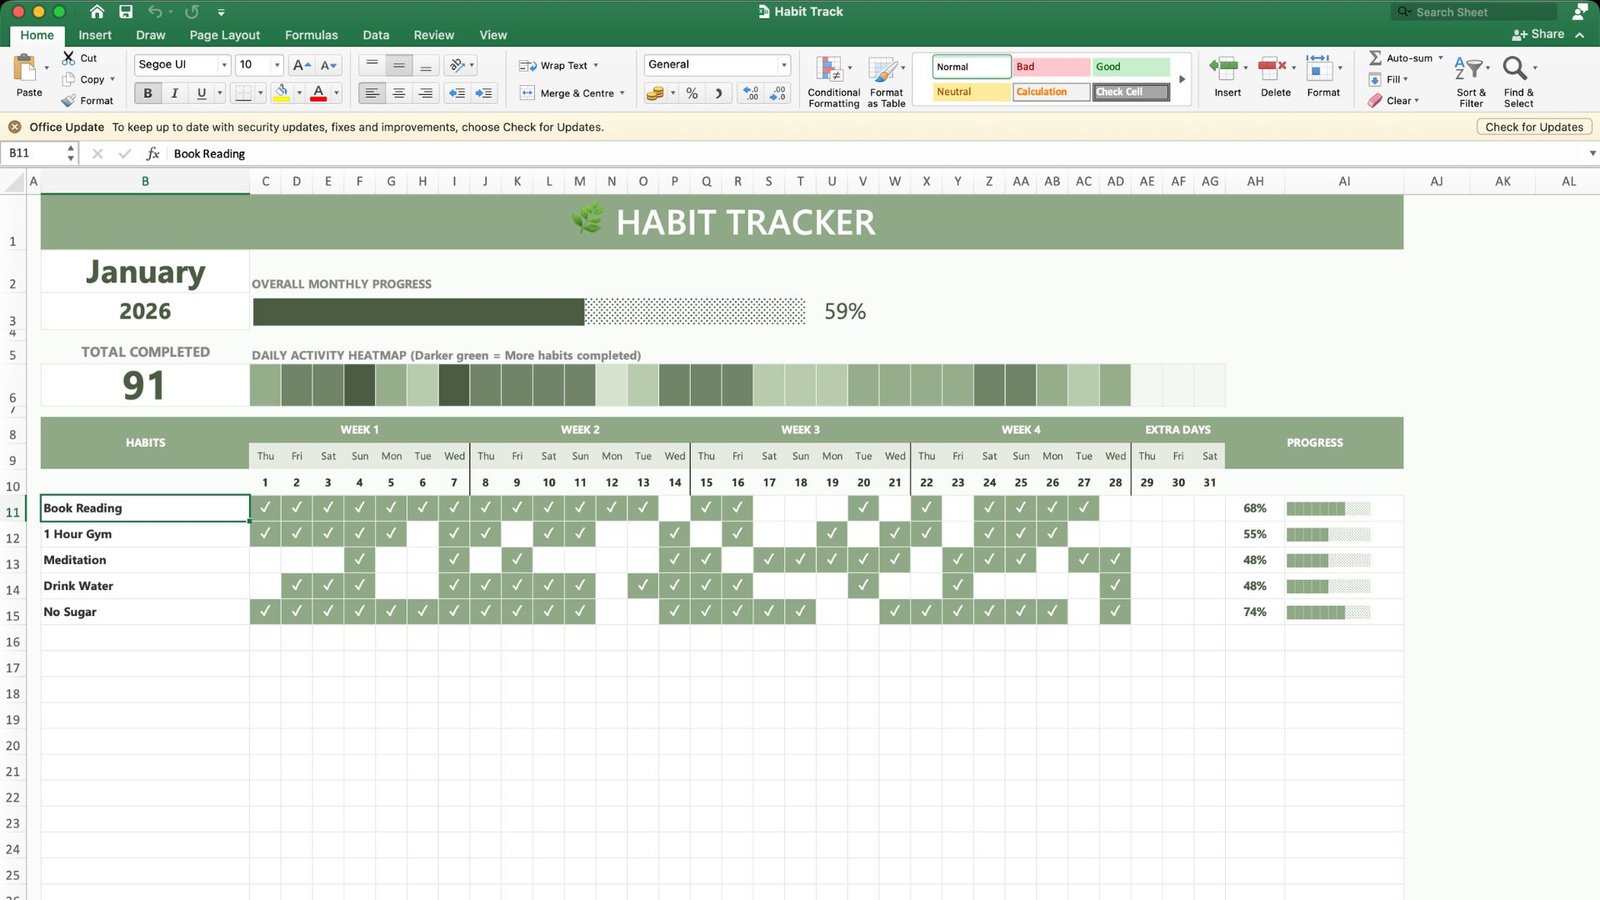The width and height of the screenshot is (1600, 900).
Task: Toggle Underline formatting
Action: [201, 93]
